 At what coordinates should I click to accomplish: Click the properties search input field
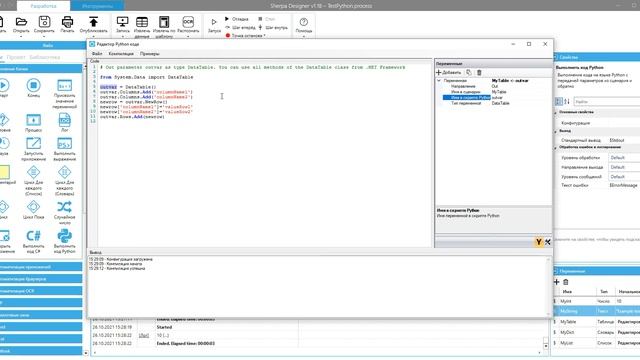pos(607,101)
